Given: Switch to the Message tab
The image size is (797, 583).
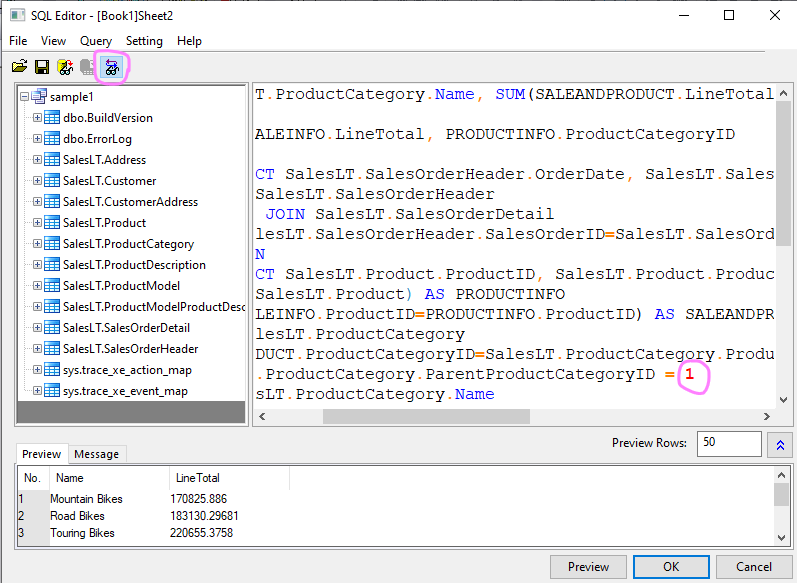Looking at the screenshot, I should [x=96, y=454].
